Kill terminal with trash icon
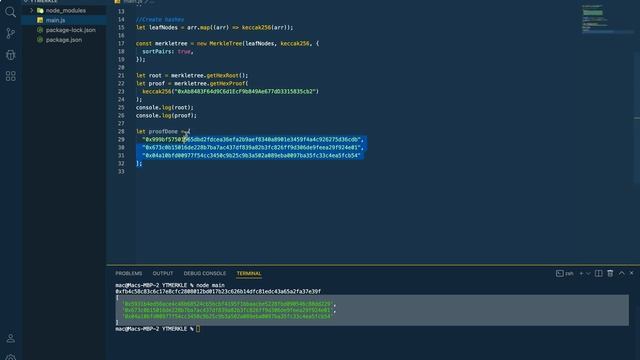 [610, 273]
